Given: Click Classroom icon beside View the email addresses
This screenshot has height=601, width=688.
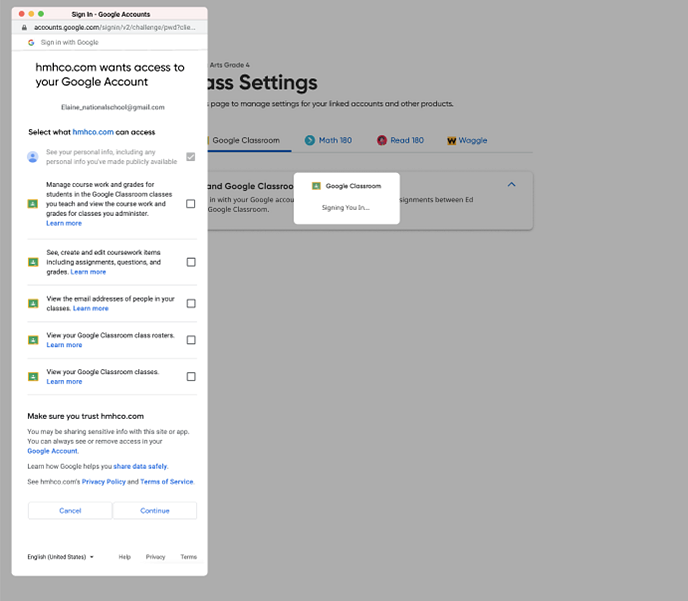Looking at the screenshot, I should click(33, 304).
